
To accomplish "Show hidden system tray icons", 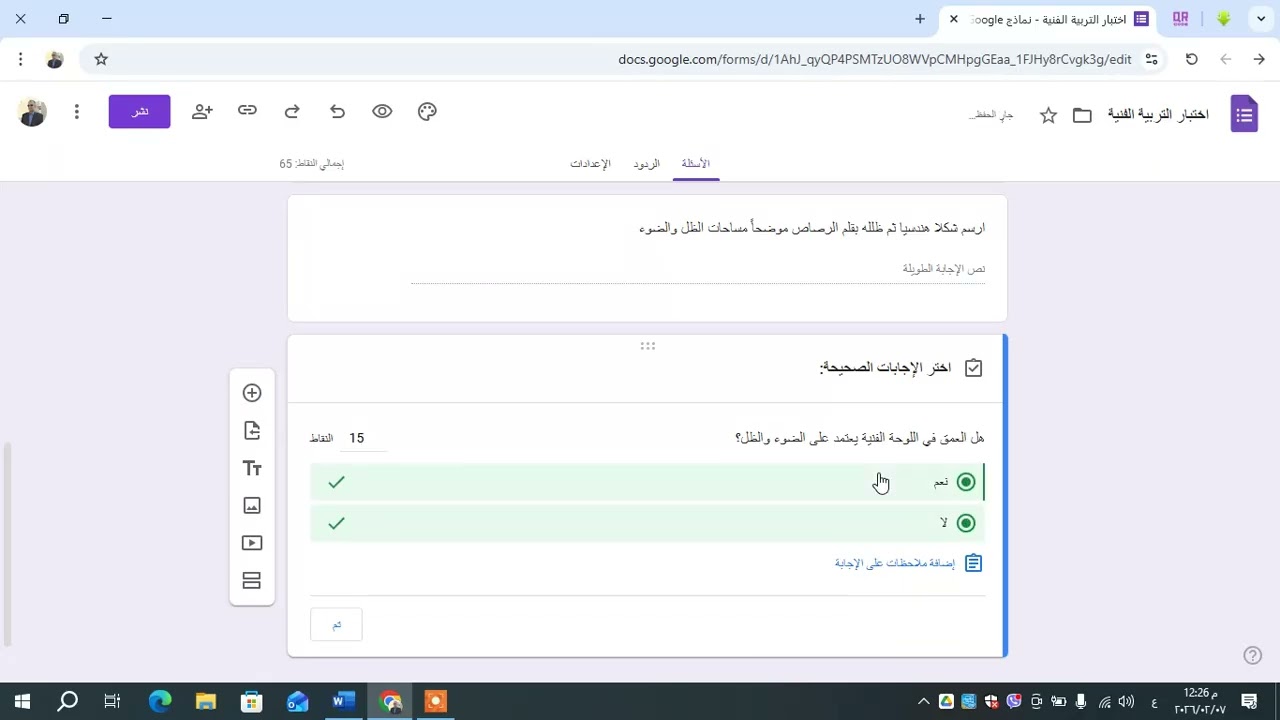I will pyautogui.click(x=923, y=701).
